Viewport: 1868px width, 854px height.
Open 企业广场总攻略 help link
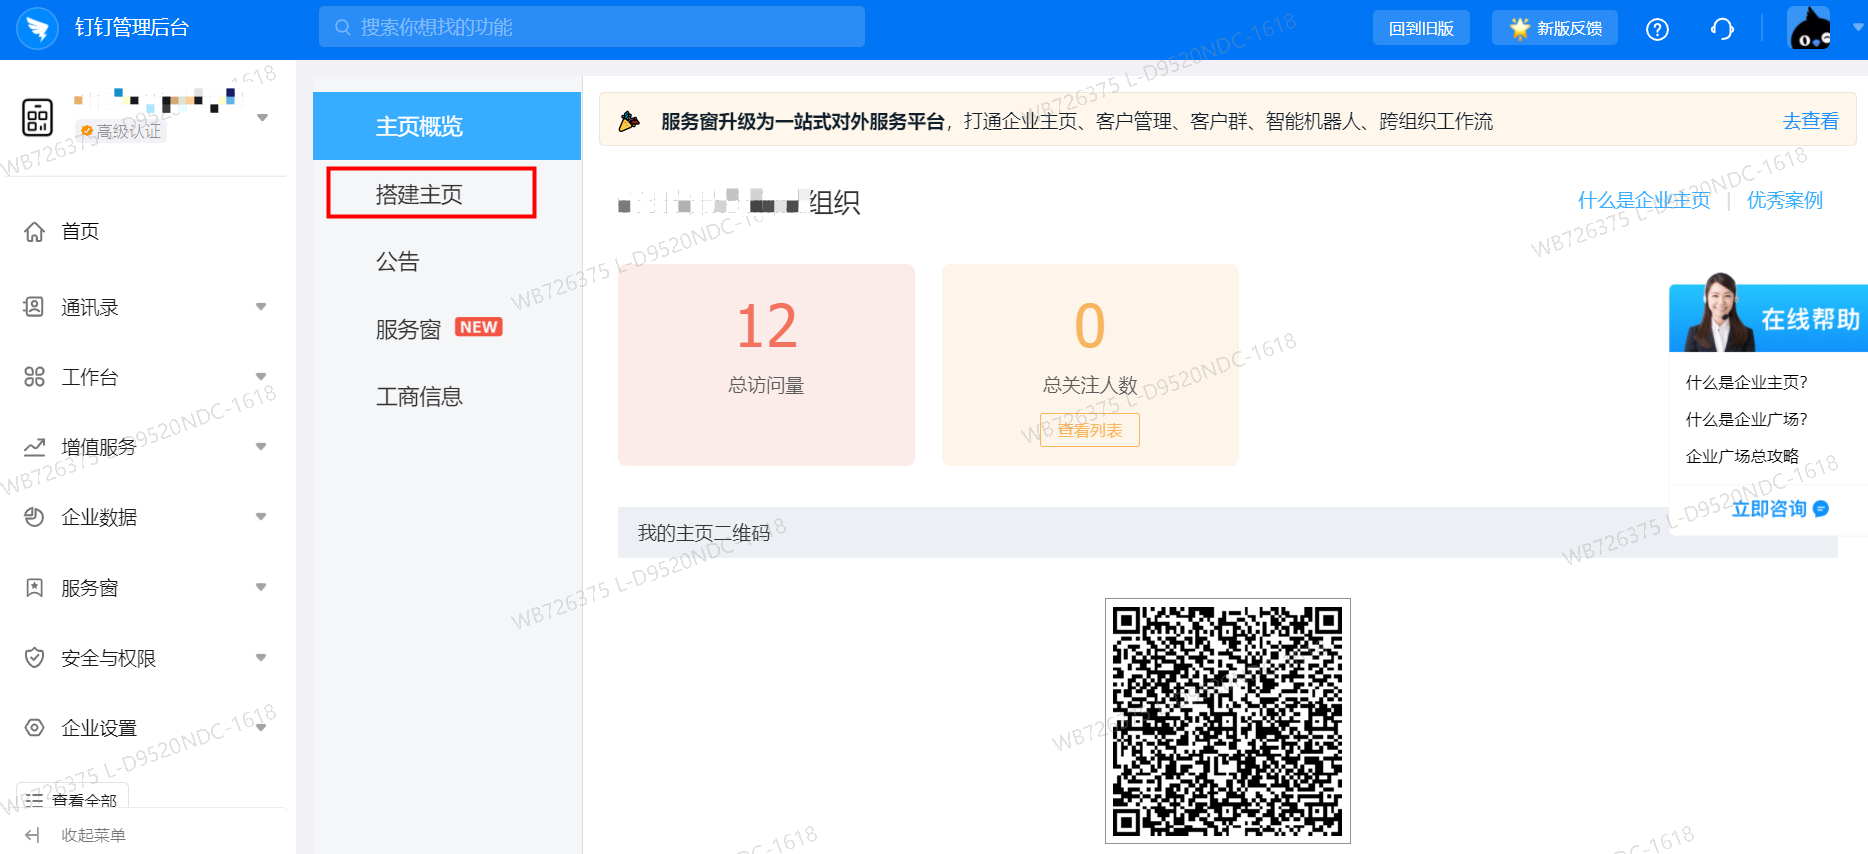pyautogui.click(x=1742, y=456)
